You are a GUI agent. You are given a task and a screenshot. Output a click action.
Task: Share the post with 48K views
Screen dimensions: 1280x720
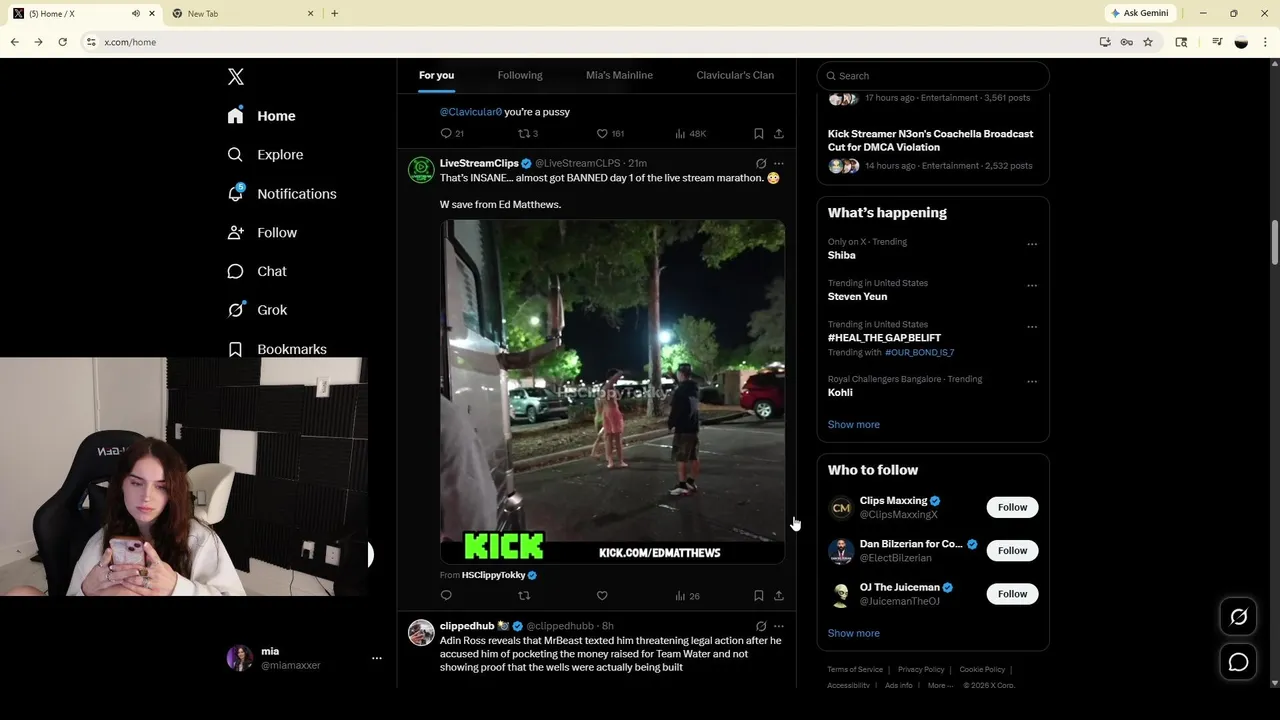click(x=779, y=133)
